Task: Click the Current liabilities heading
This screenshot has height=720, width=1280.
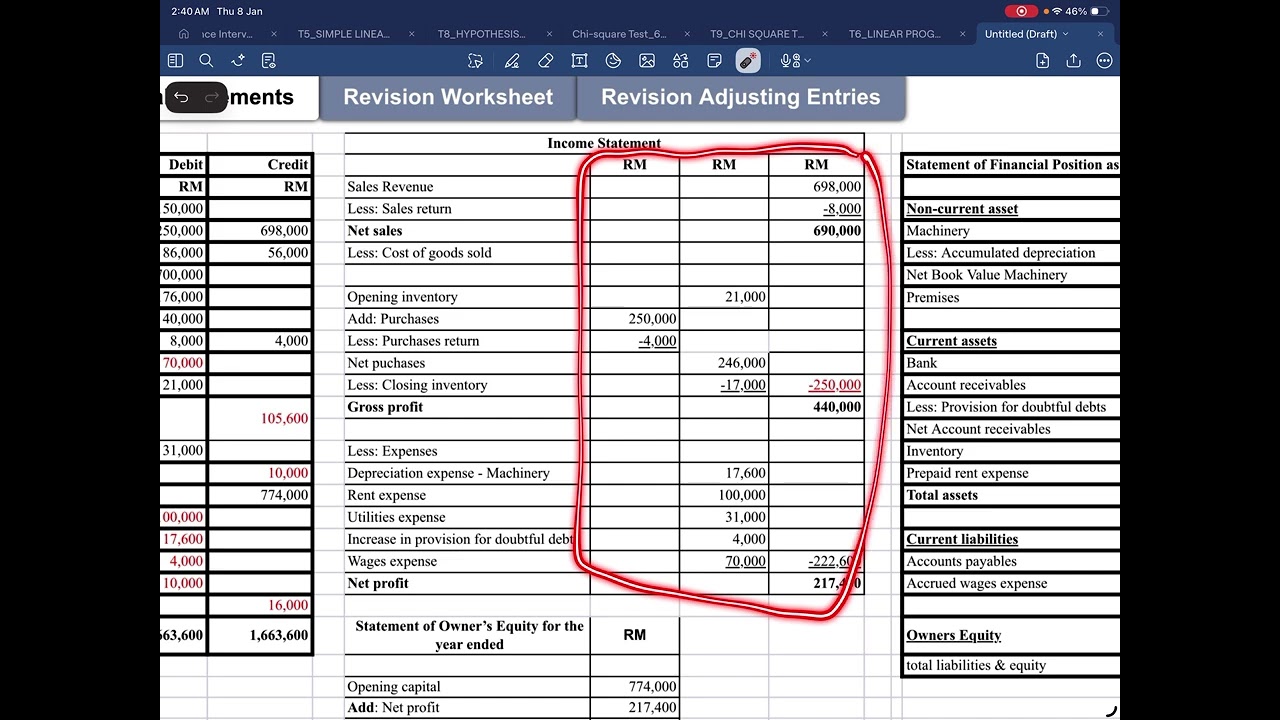Action: 962,539
